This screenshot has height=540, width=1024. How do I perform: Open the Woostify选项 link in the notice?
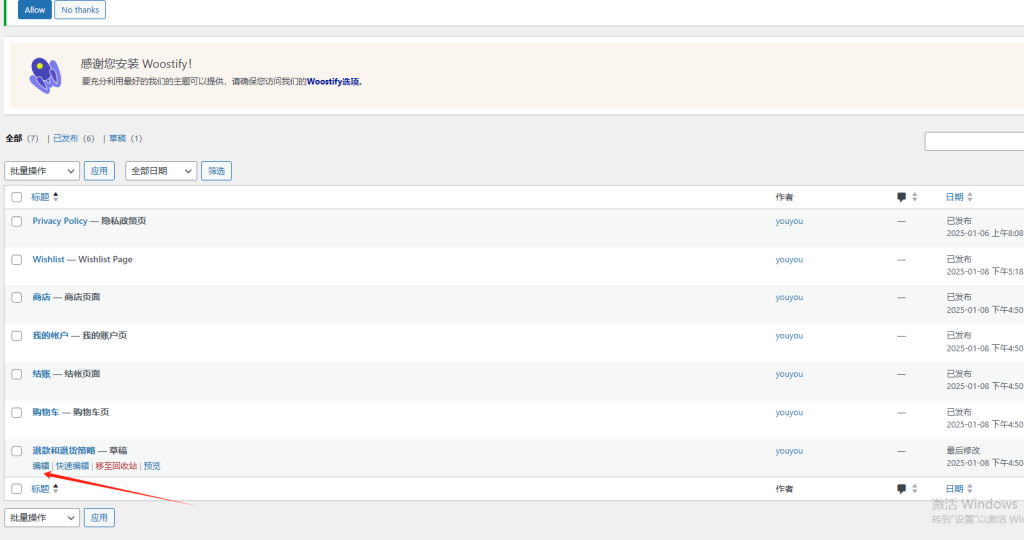(x=333, y=82)
